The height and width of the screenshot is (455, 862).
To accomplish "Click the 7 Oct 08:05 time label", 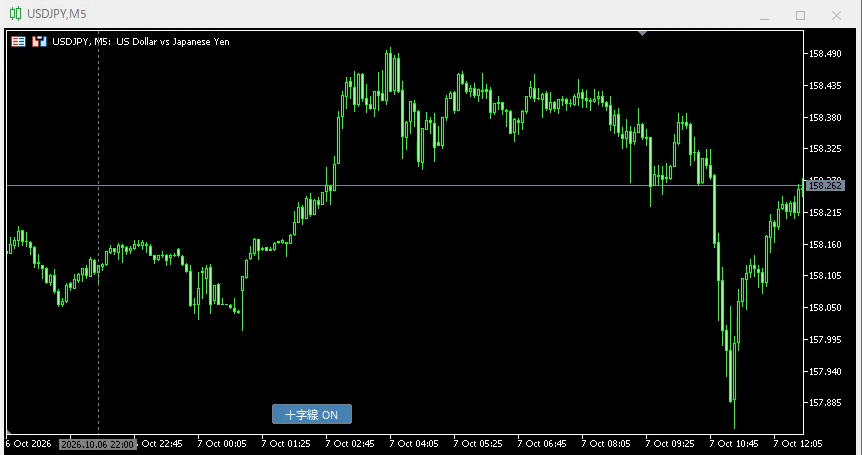I will point(606,443).
